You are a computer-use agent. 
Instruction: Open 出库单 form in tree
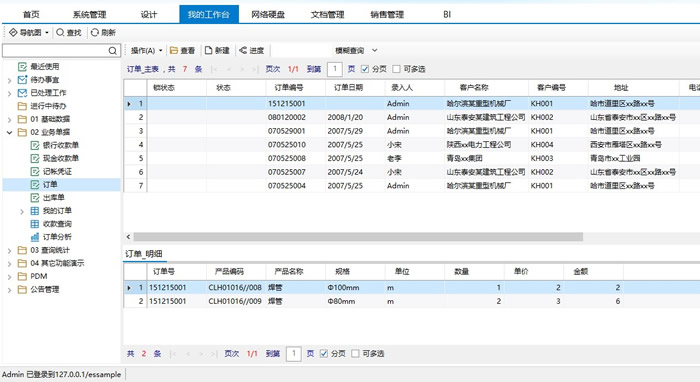(53, 198)
